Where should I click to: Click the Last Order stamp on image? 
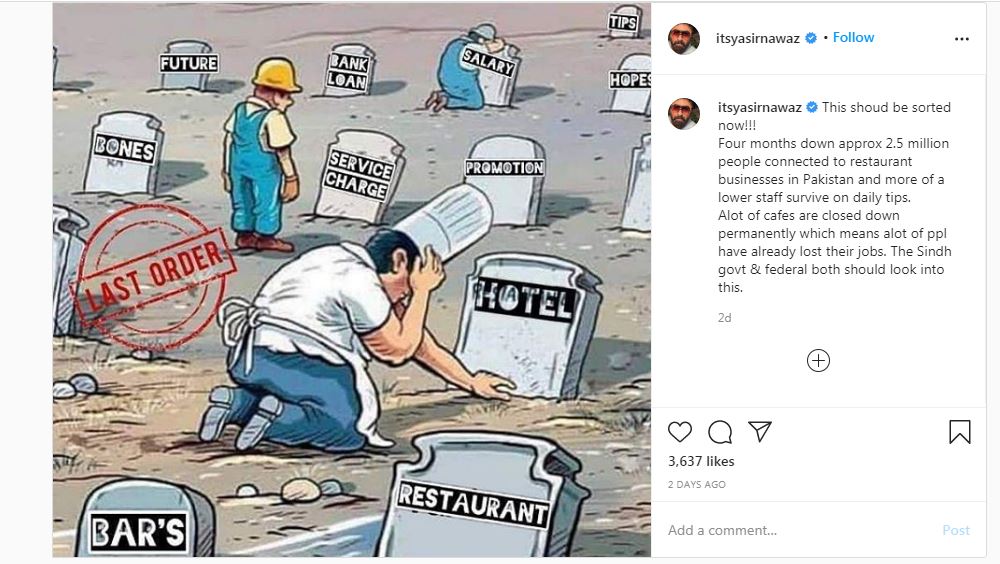152,278
